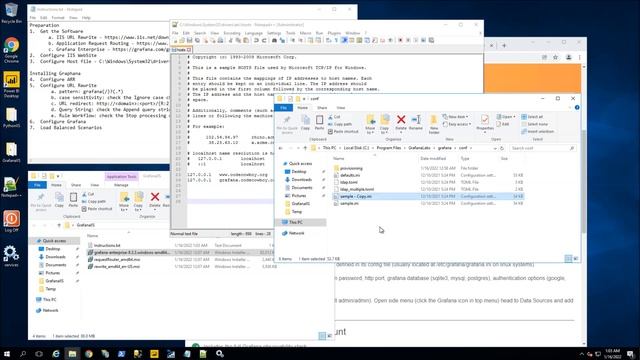This screenshot has height=360, width=640.
Task: Click Redo icon in Notepad++ toolbar
Action: pos(264,40)
